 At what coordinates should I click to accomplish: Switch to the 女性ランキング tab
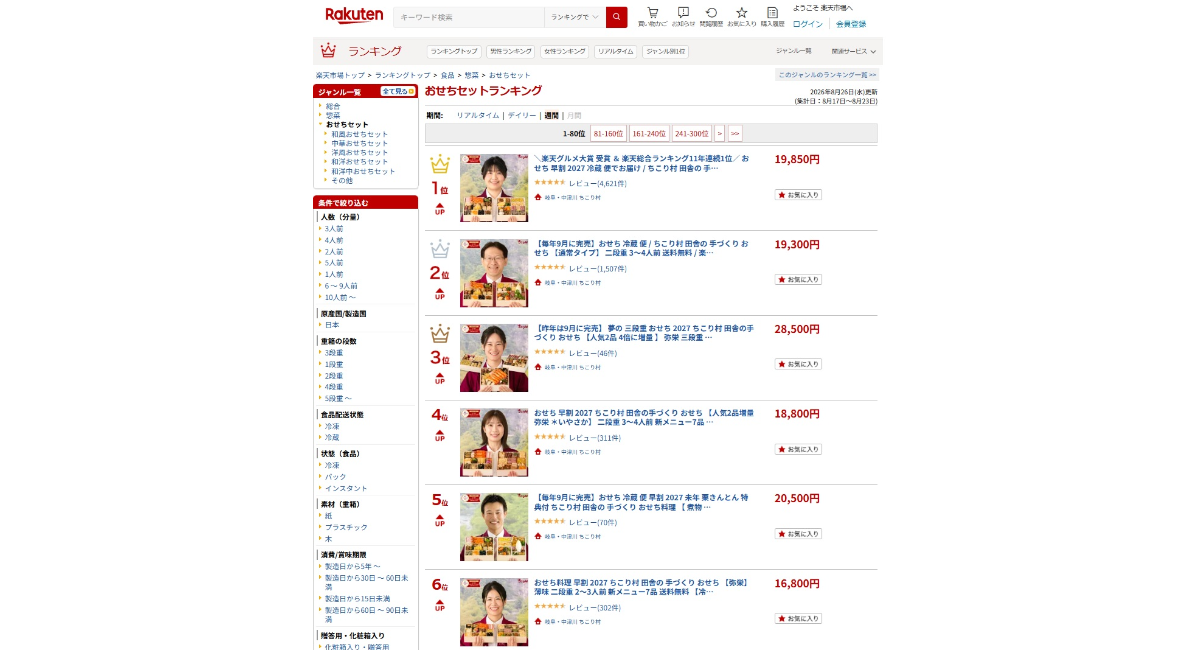pyautogui.click(x=565, y=51)
